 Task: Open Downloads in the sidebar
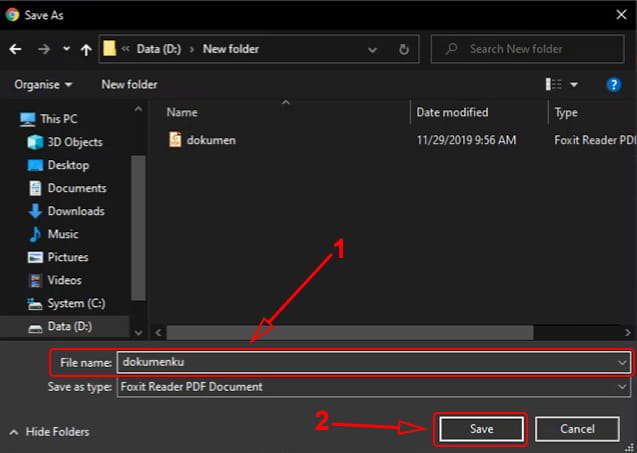(x=75, y=211)
